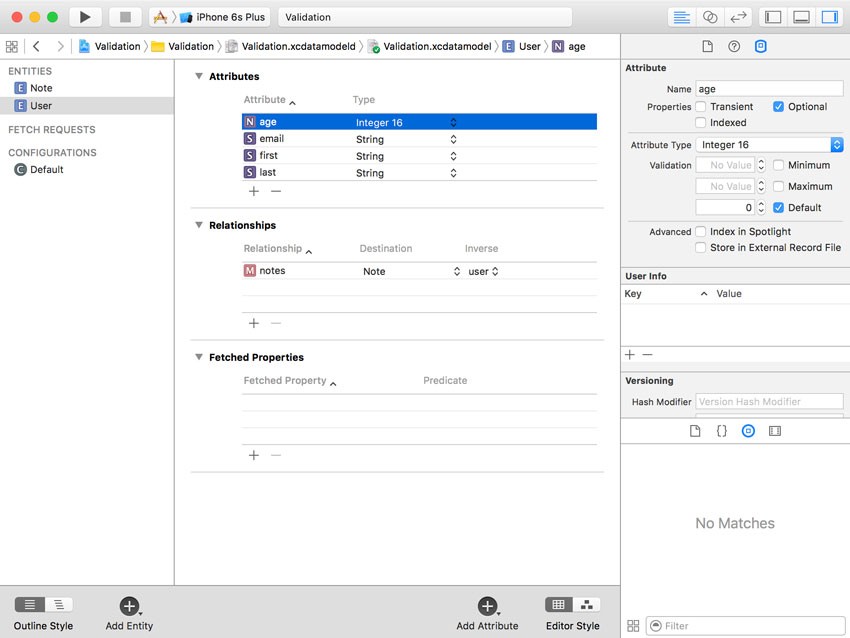
Task: Open type popup for last attribute
Action: coord(453,173)
